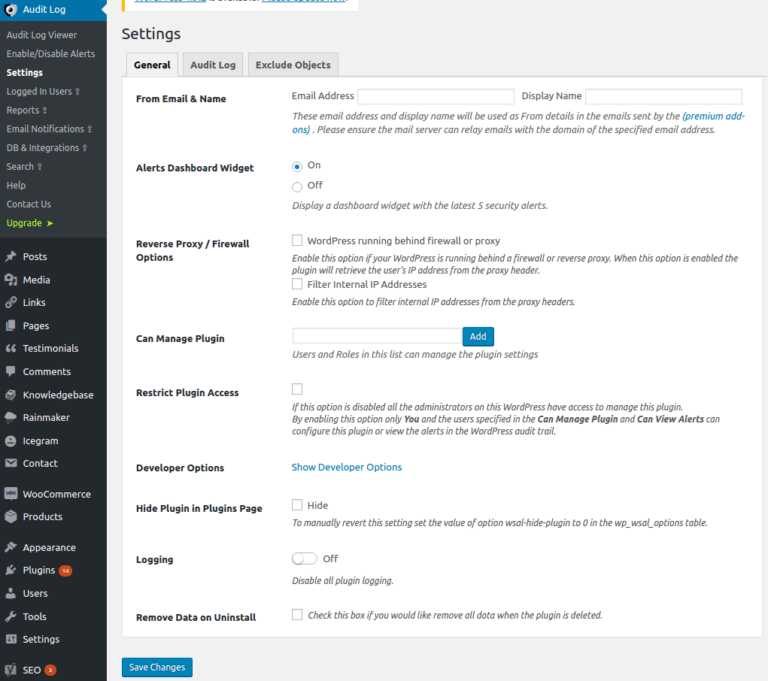
Task: Open the Exclude Objects tab
Action: 293,65
